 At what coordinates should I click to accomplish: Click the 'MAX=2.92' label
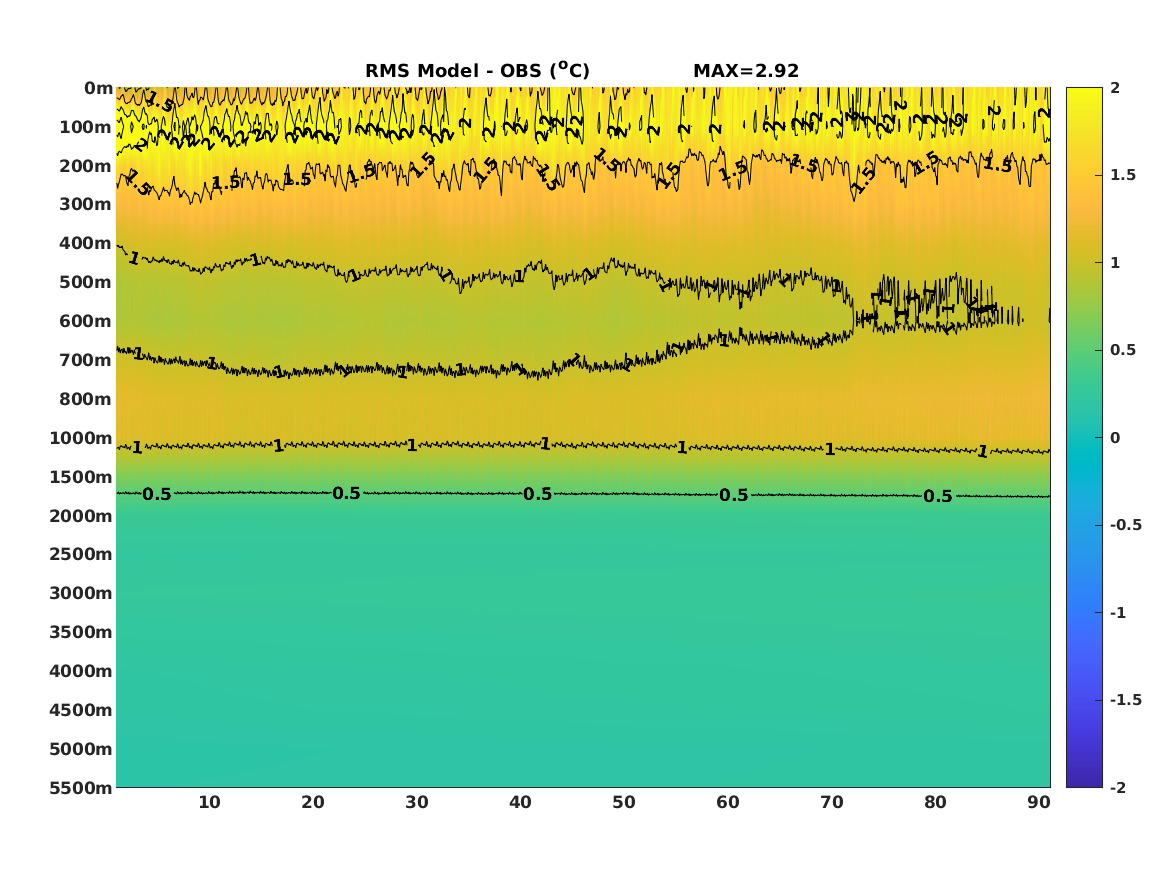click(x=746, y=71)
